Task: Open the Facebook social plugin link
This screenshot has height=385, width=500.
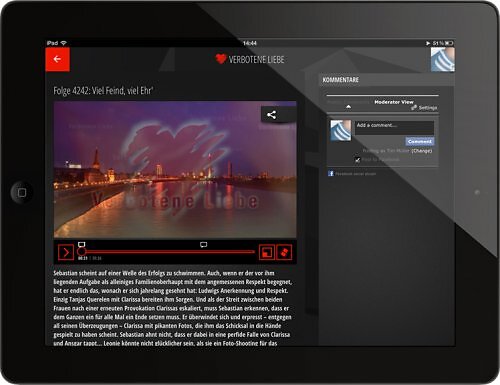Action: point(352,174)
